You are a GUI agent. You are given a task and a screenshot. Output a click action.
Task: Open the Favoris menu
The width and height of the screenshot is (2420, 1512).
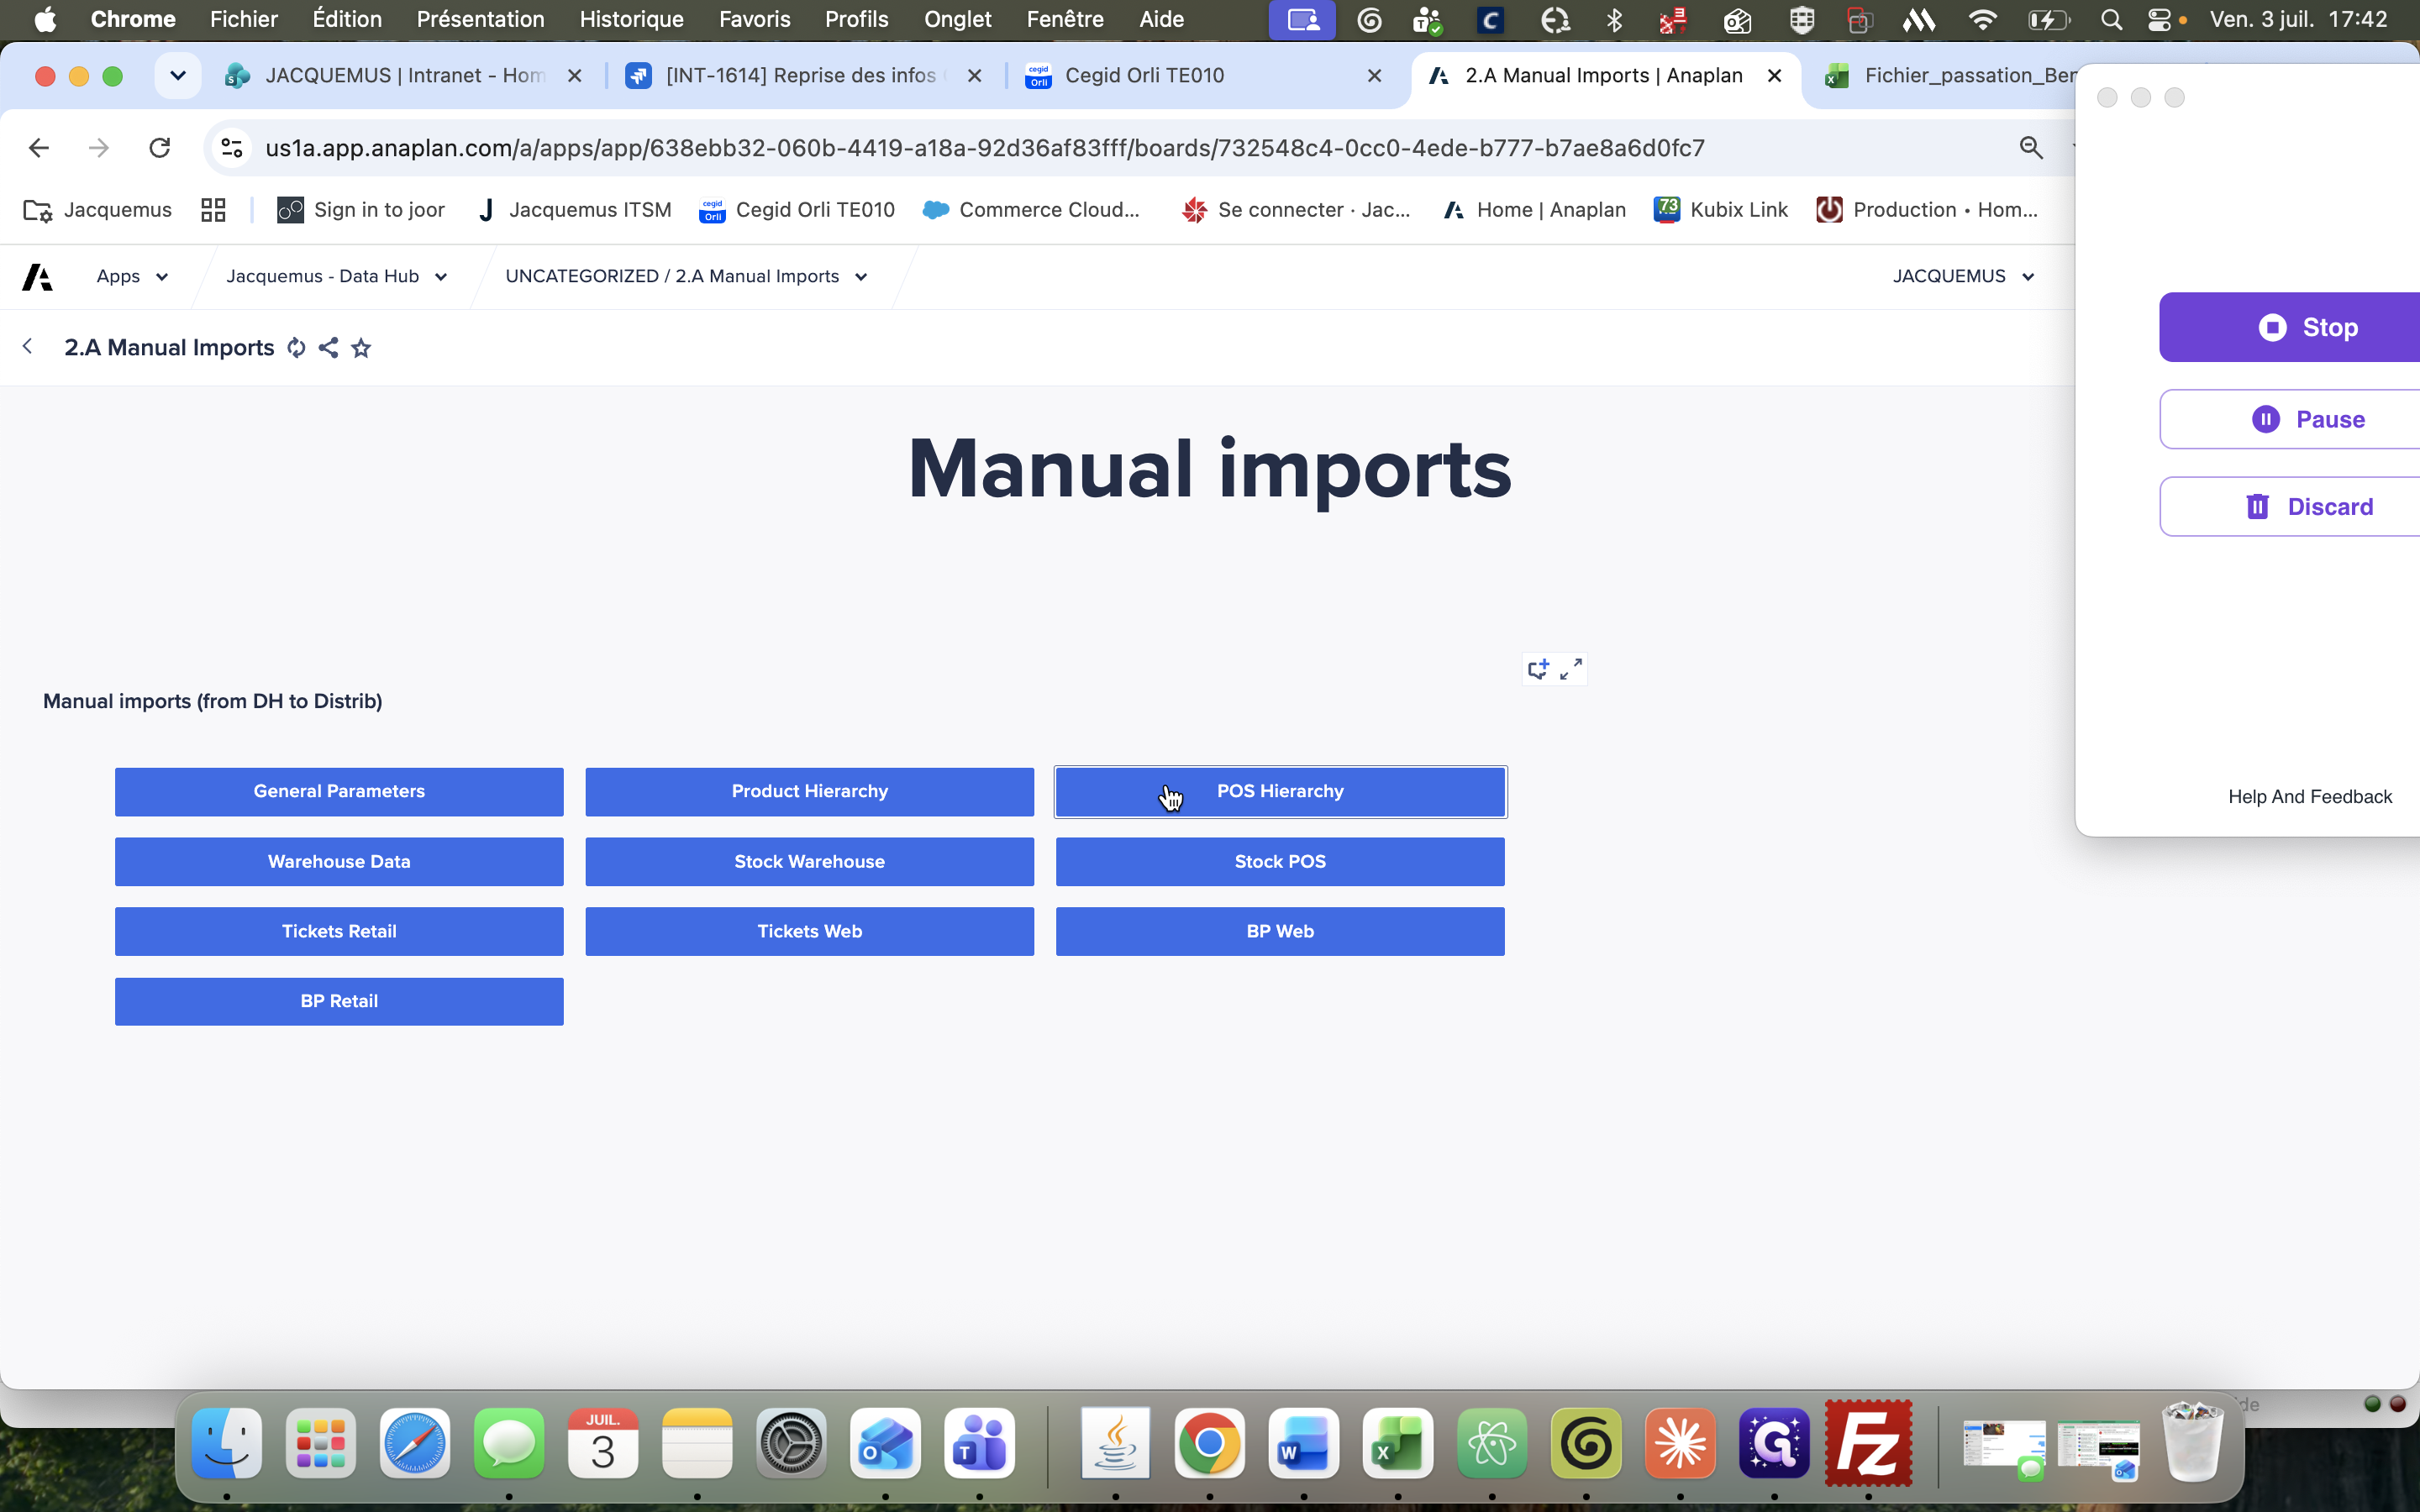pyautogui.click(x=755, y=20)
